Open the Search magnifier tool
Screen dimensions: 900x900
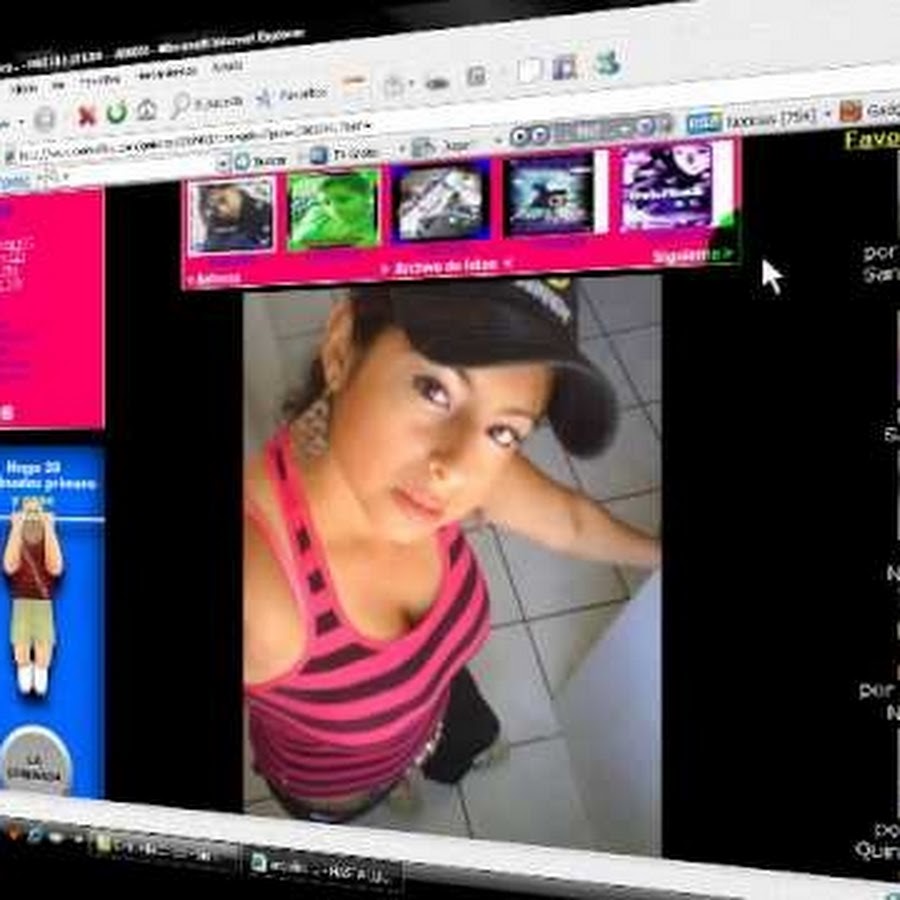coord(181,104)
